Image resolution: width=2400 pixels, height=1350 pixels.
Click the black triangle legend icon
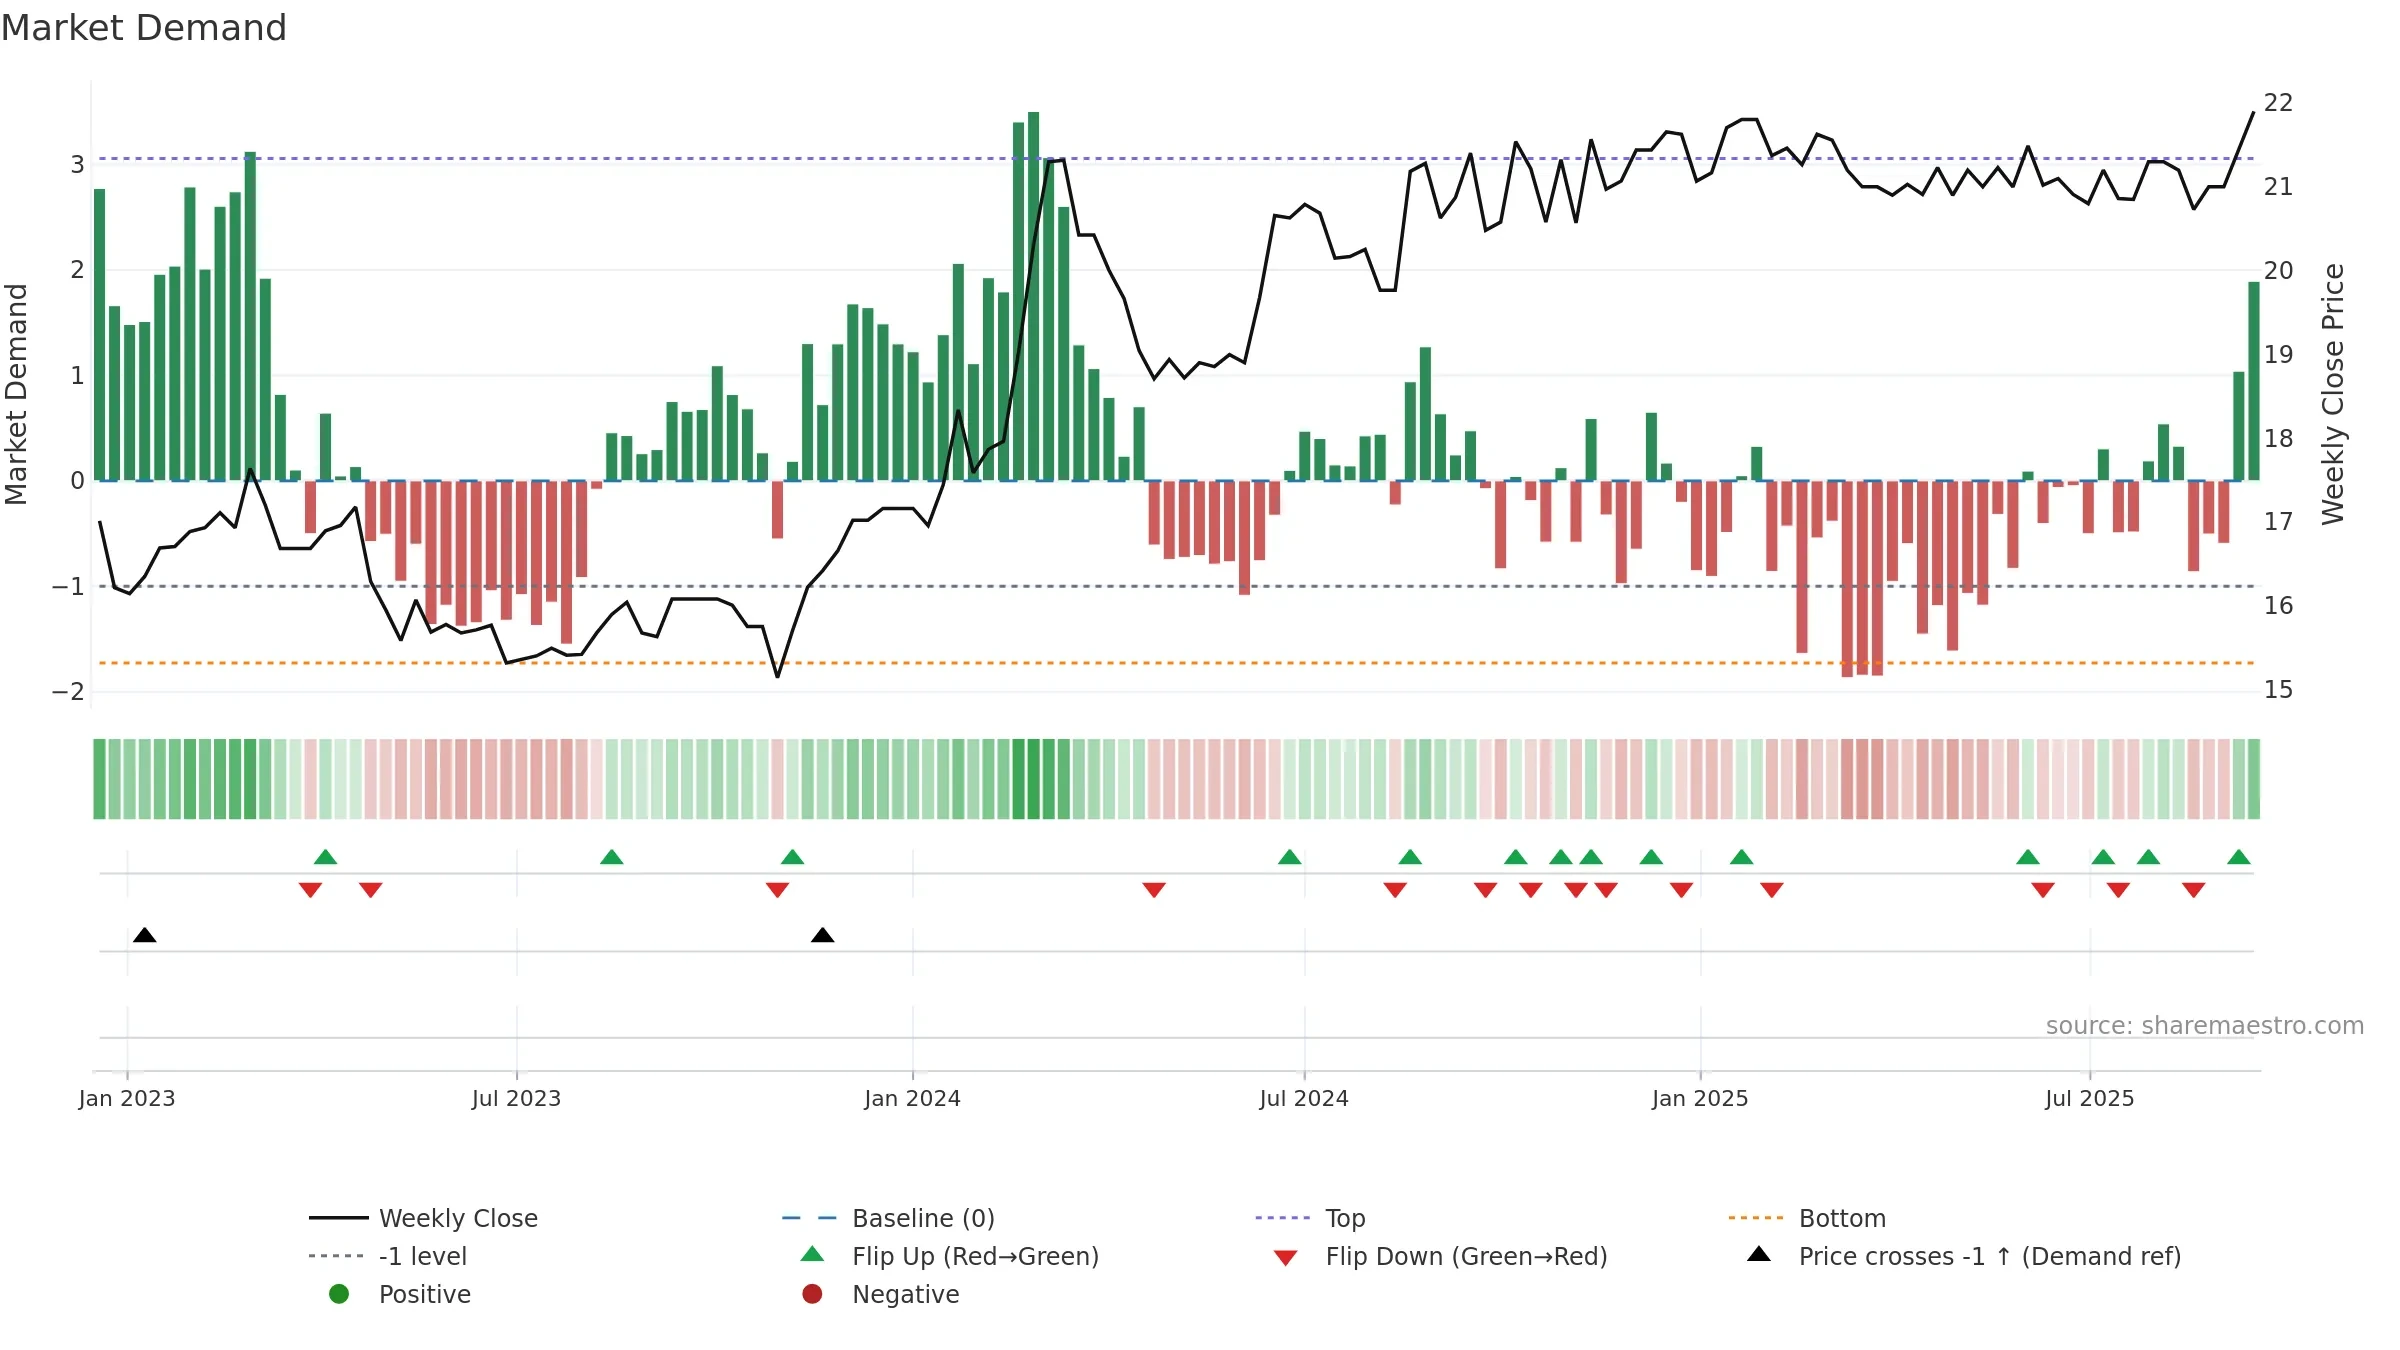[1759, 1254]
